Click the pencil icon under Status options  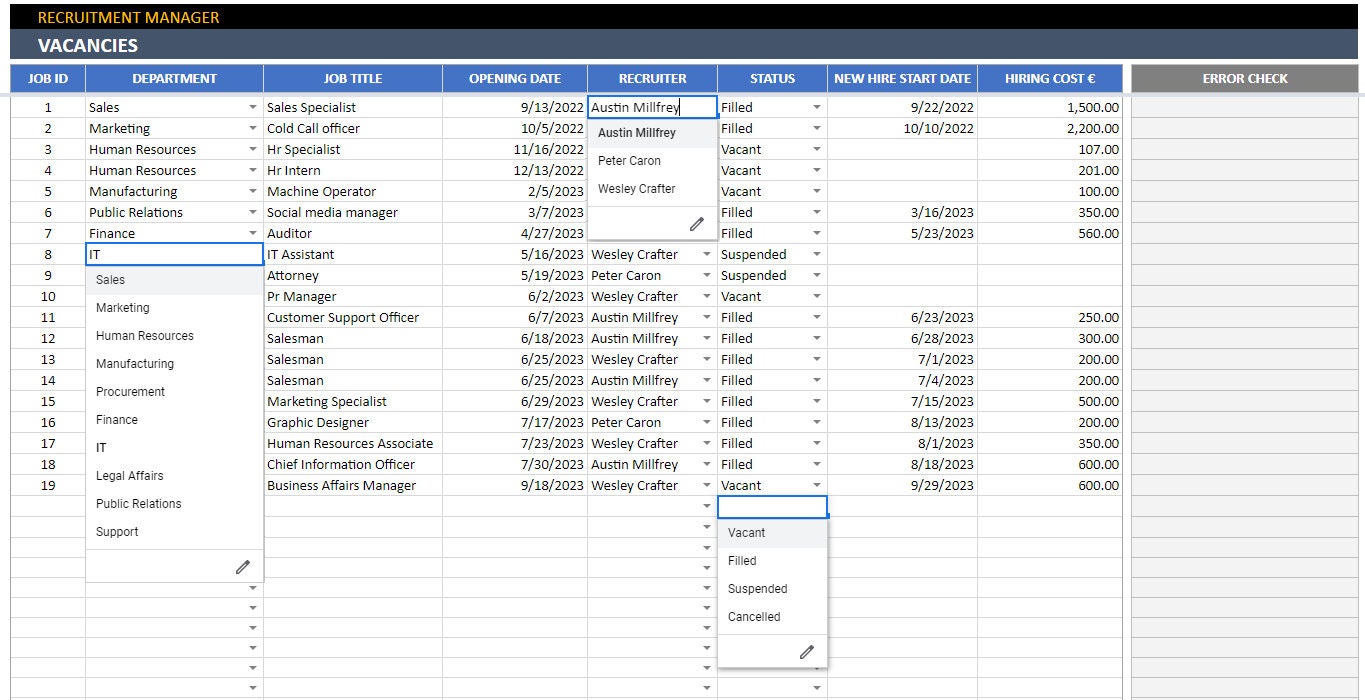pos(806,651)
